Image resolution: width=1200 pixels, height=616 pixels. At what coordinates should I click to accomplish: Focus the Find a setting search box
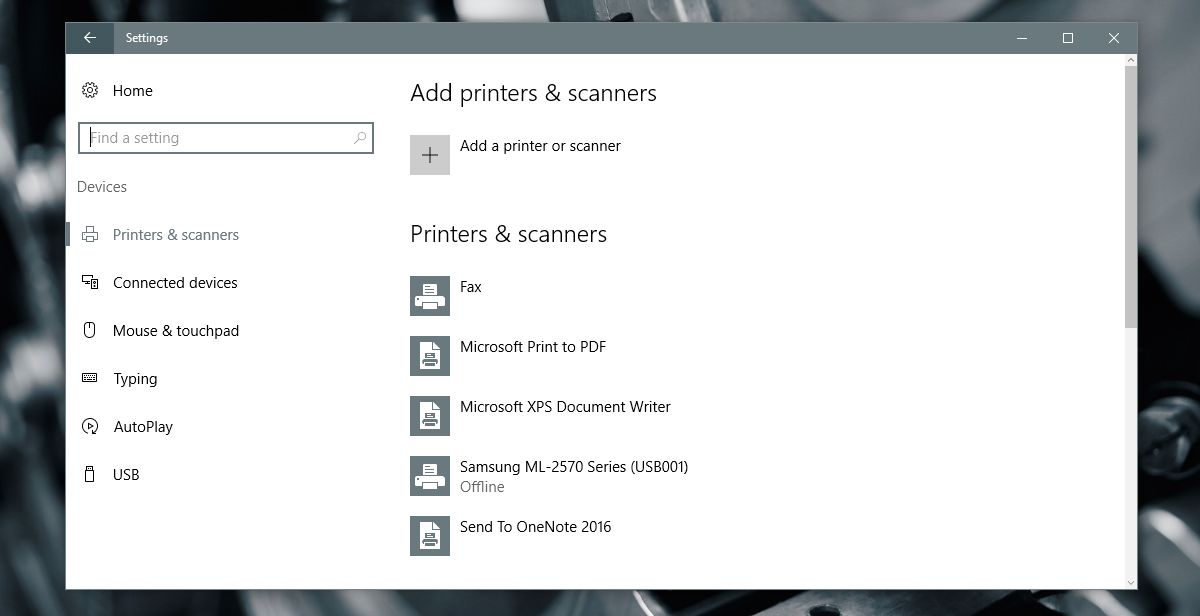(x=226, y=138)
